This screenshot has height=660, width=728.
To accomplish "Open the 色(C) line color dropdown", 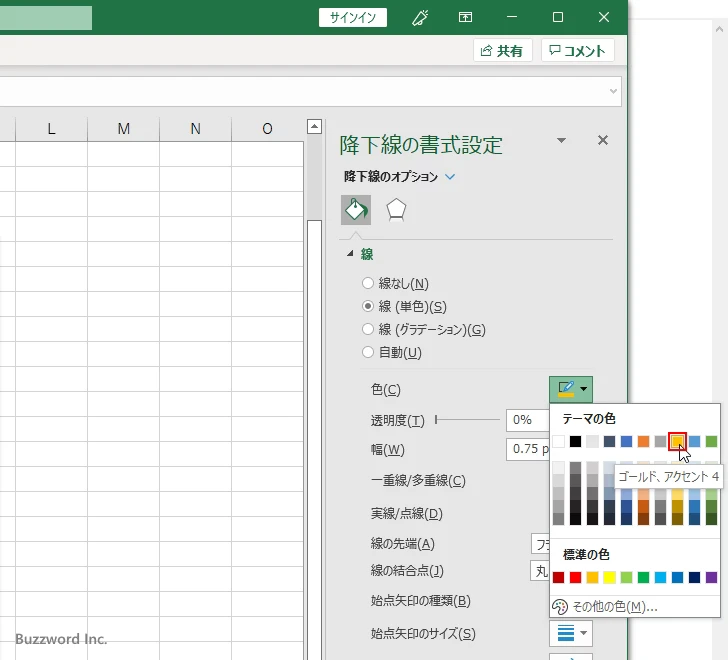I will point(571,389).
